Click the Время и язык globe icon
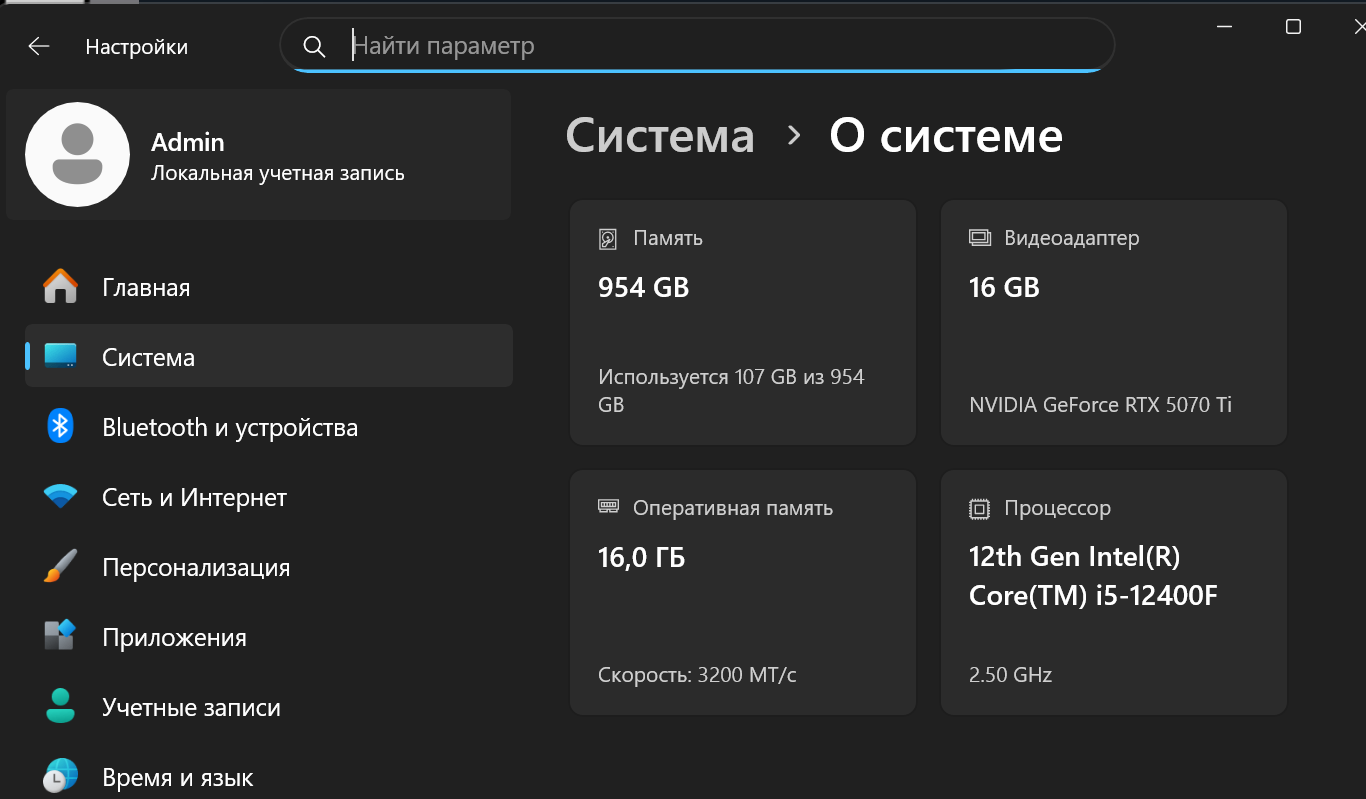The image size is (1366, 799). coord(61,776)
